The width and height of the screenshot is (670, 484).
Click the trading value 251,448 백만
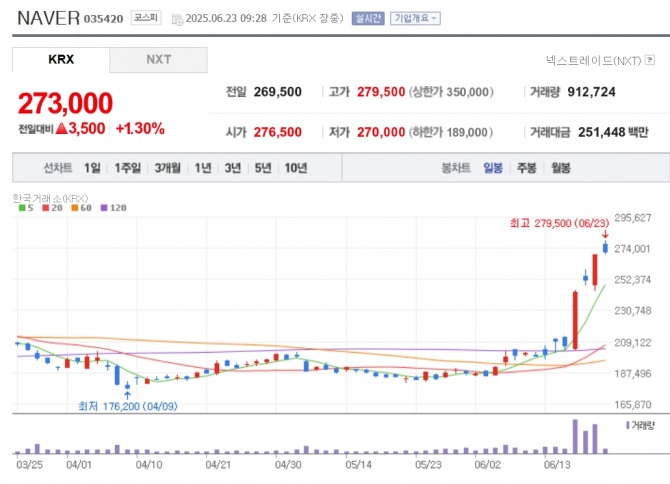(613, 132)
